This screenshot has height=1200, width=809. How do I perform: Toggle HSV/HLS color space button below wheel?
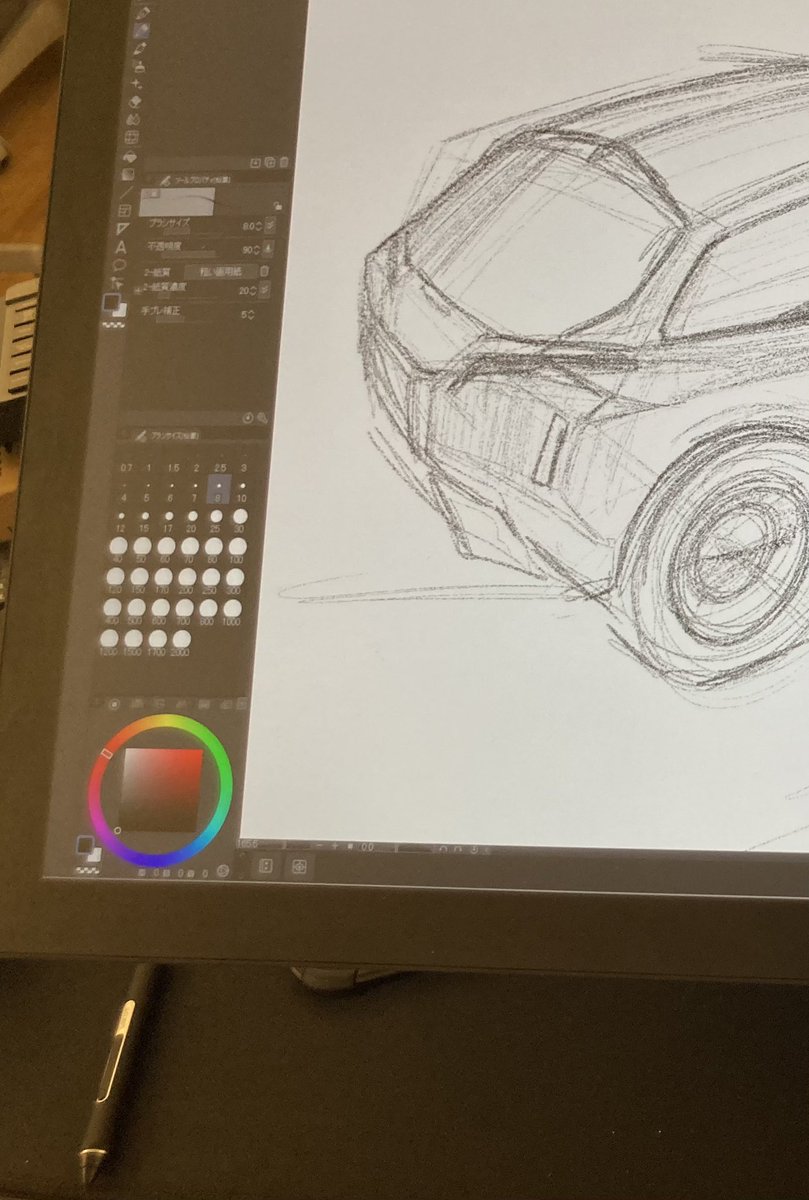221,871
